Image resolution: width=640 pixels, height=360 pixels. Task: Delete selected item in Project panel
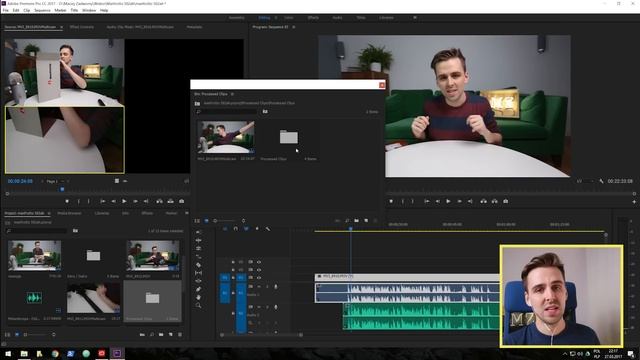(180, 334)
